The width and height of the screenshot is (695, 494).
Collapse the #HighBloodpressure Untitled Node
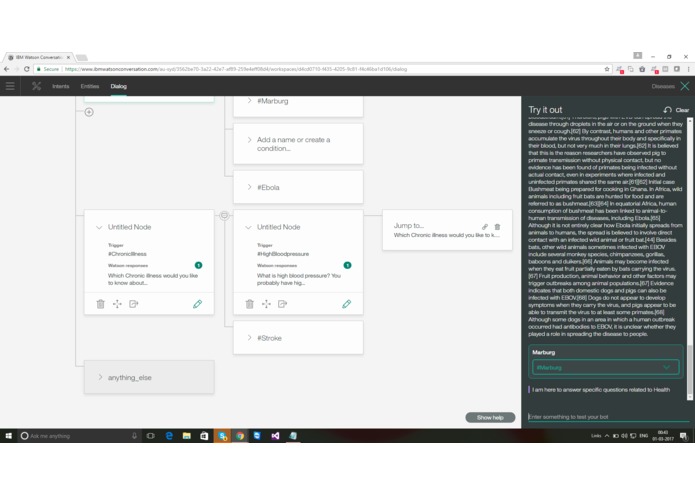click(248, 227)
